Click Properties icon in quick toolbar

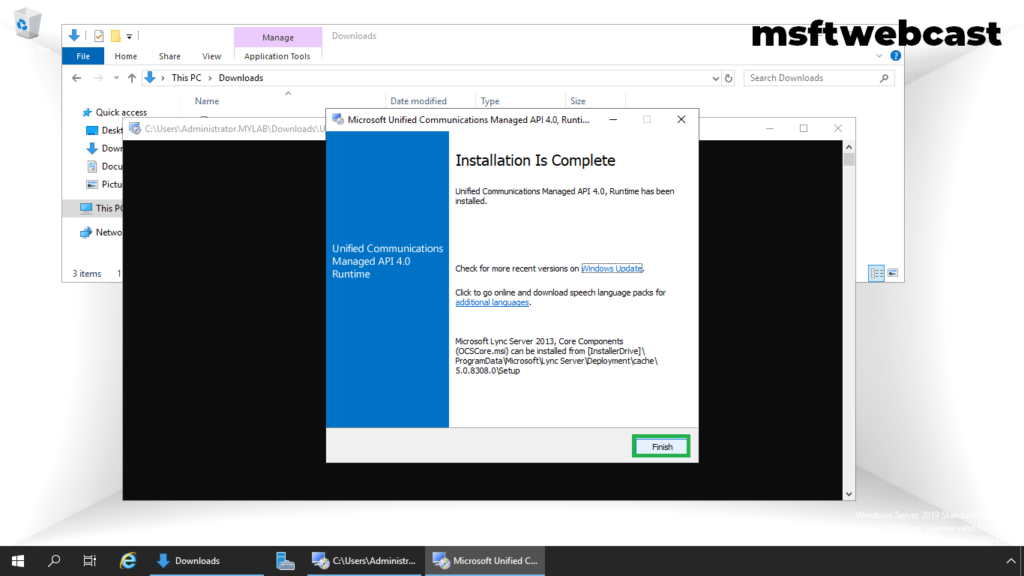click(x=99, y=36)
